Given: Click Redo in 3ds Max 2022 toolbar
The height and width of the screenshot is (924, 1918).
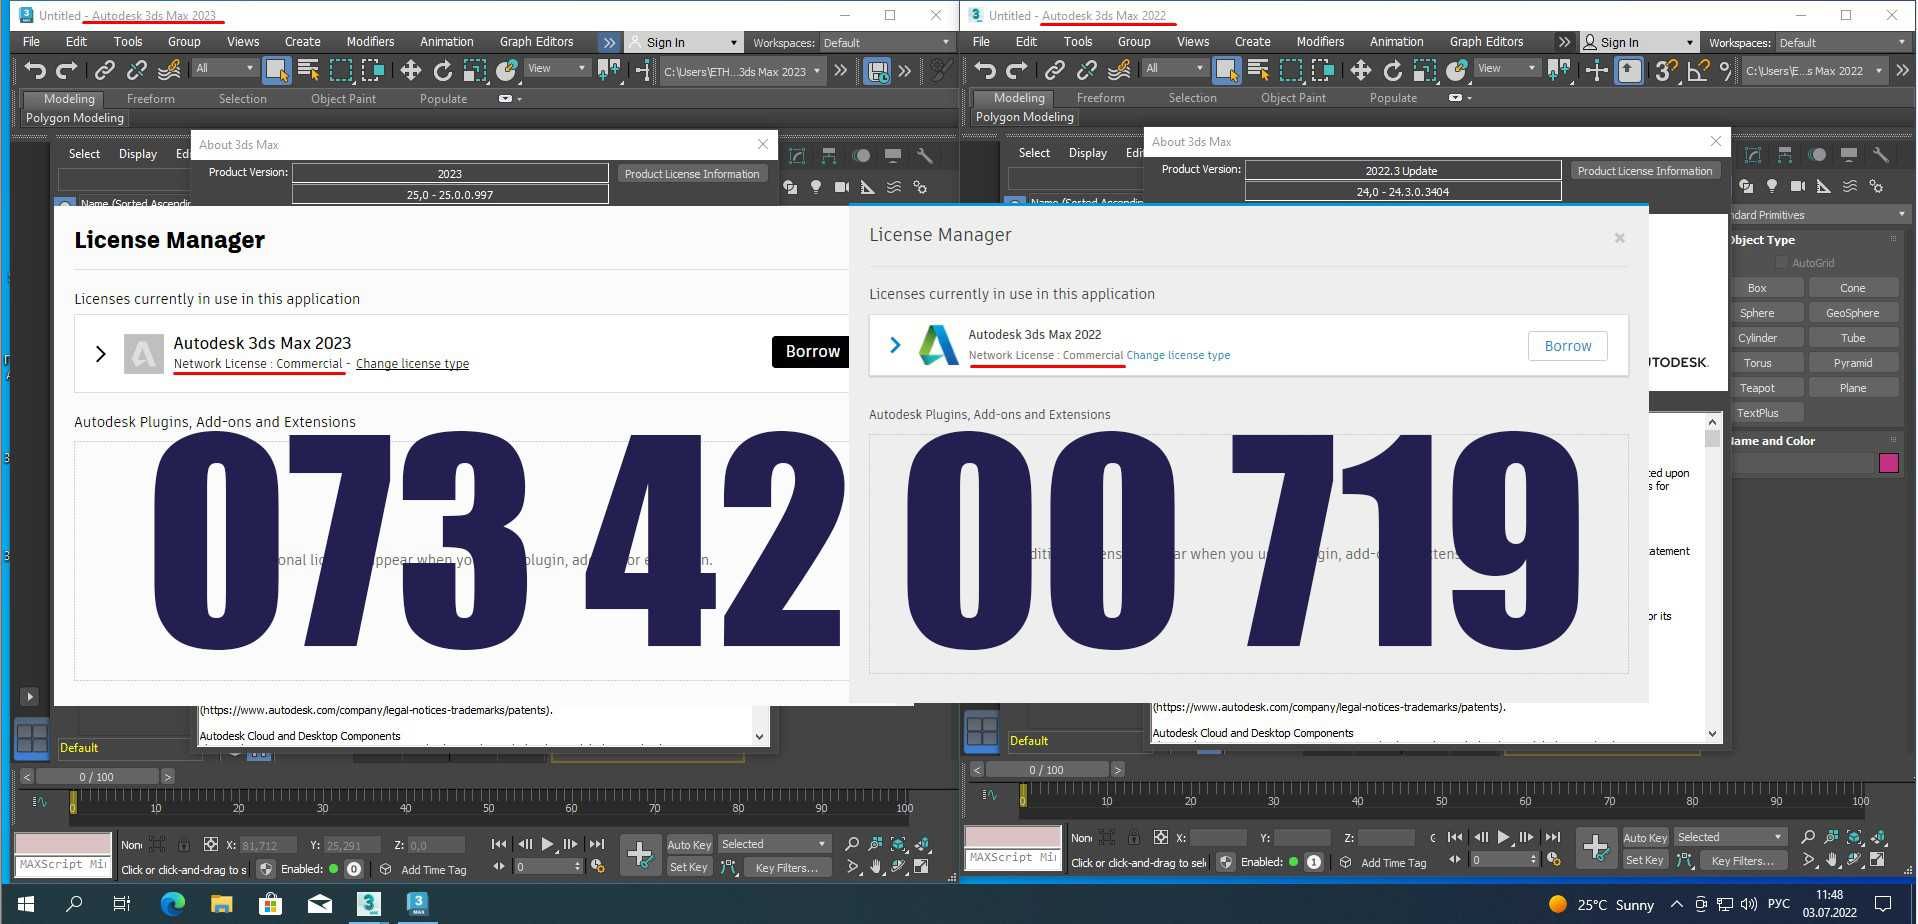Looking at the screenshot, I should [x=1017, y=70].
